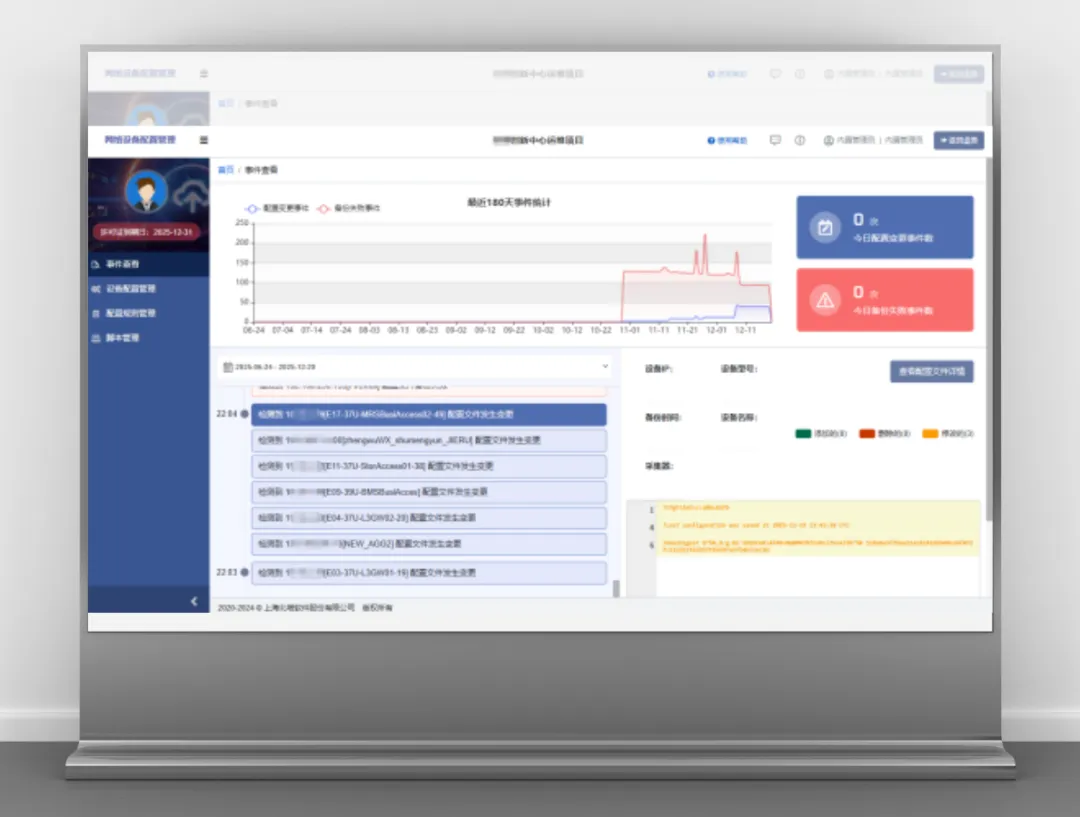Screen dimensions: 1080x817
Task: Click the license expiry 2025-12-31 badge
Action: (146, 232)
